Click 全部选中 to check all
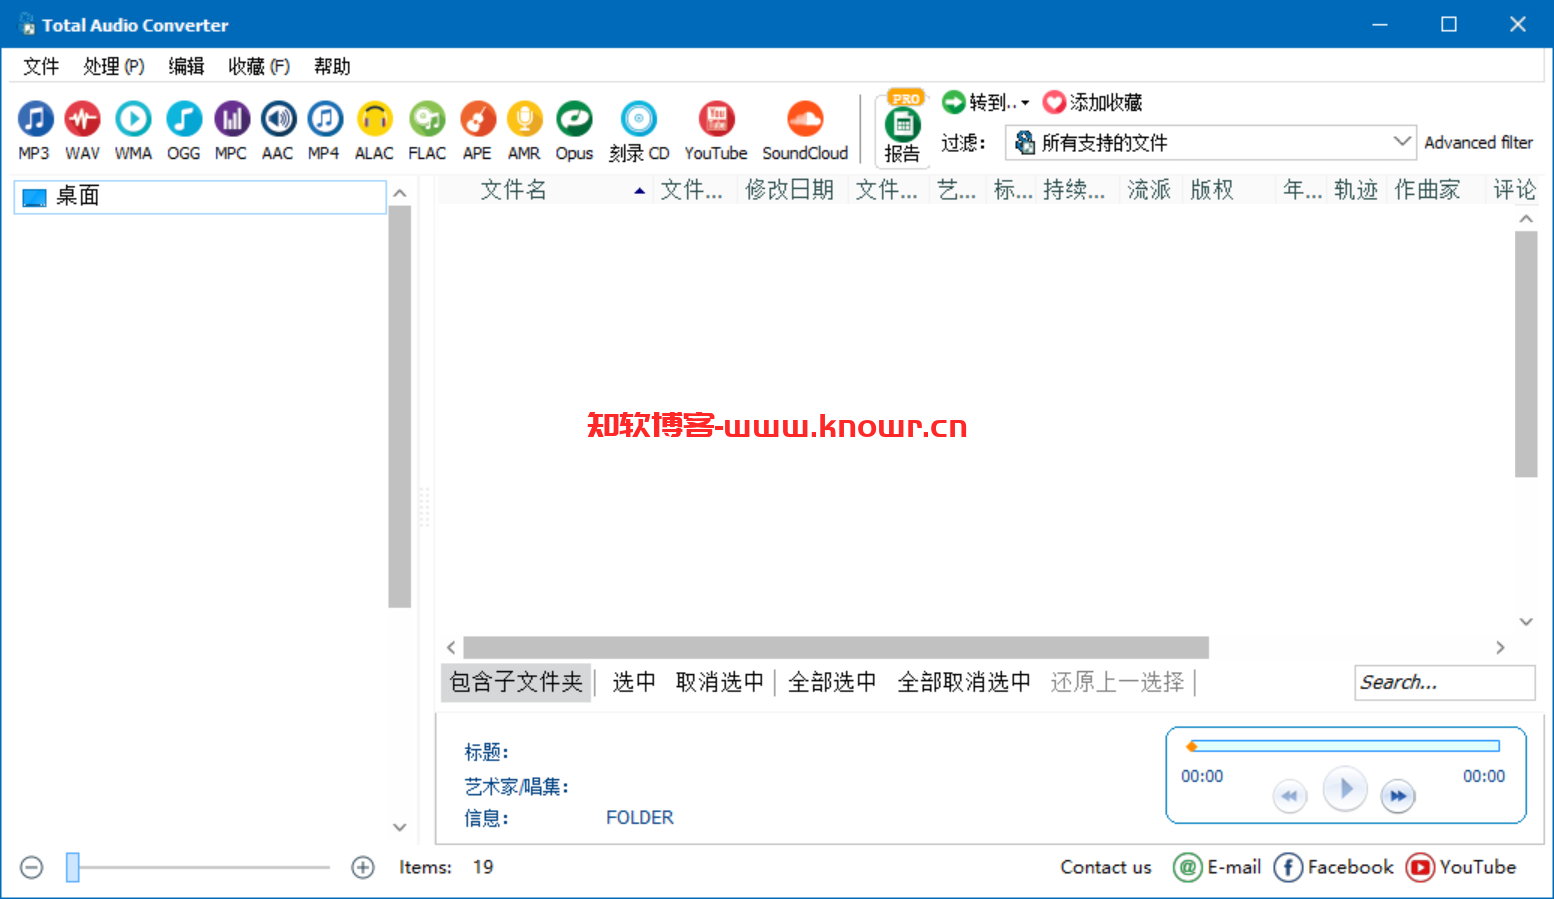Image resolution: width=1554 pixels, height=899 pixels. pyautogui.click(x=832, y=682)
